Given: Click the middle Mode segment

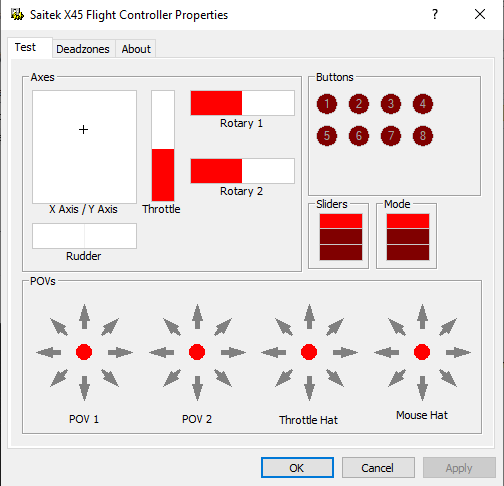Looking at the screenshot, I should (x=408, y=237).
